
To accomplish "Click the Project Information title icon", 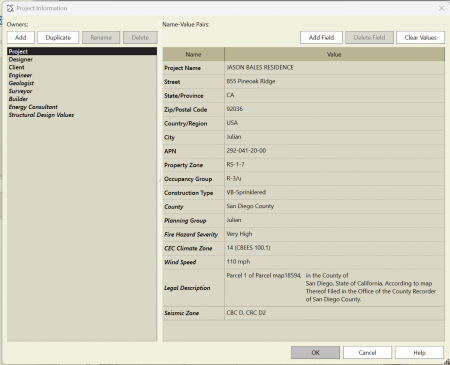I will (x=10, y=8).
